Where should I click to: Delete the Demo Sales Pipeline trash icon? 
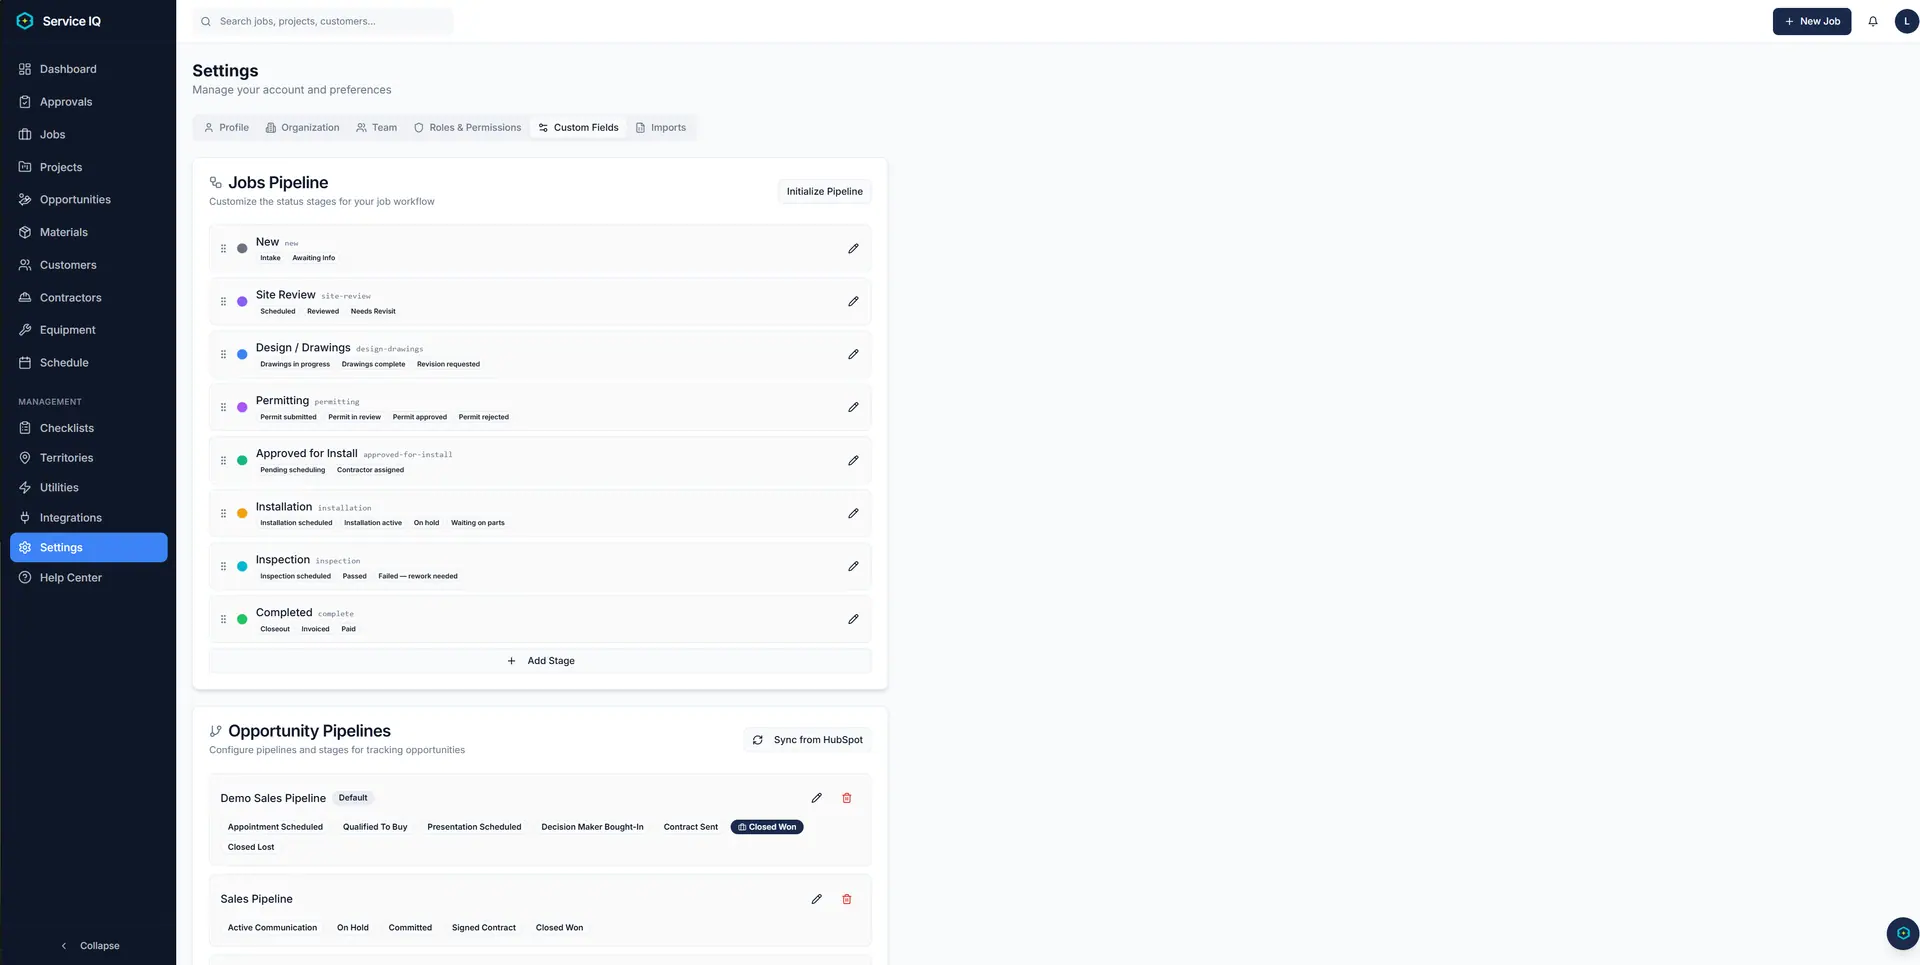(x=847, y=798)
